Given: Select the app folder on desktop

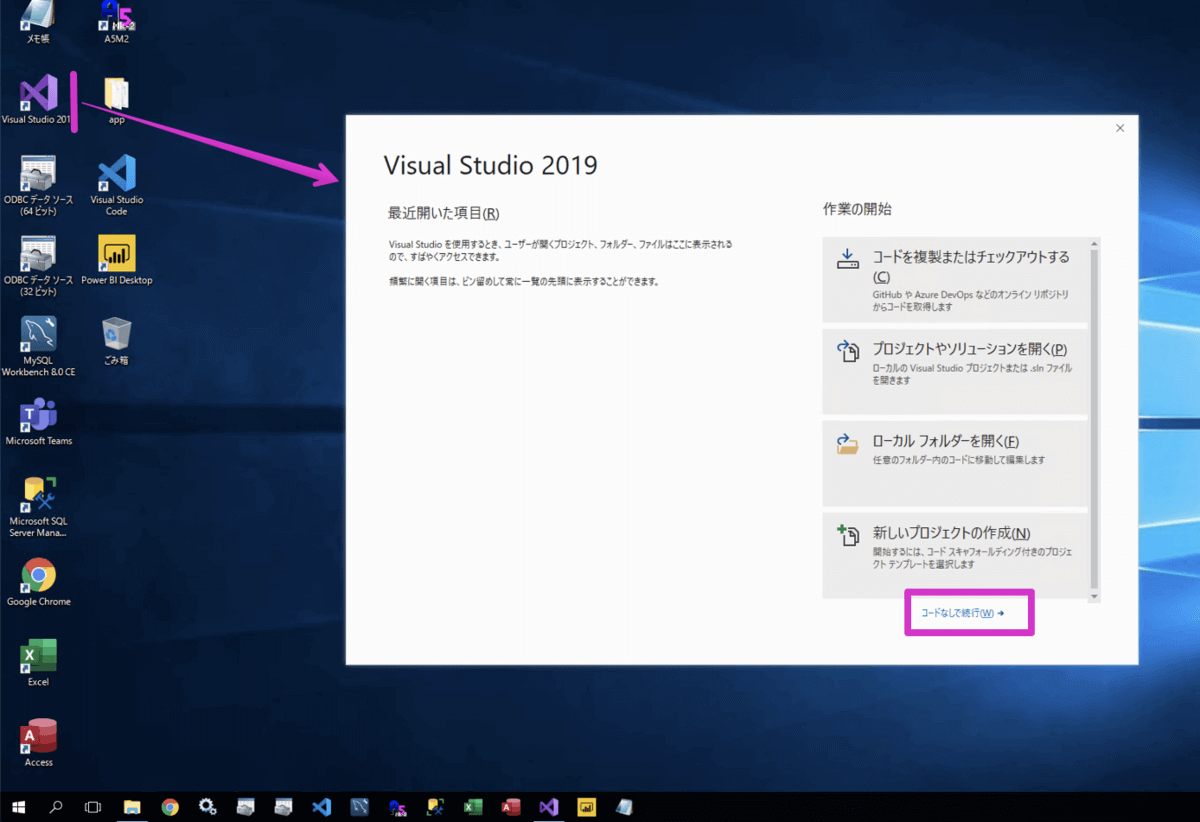Looking at the screenshot, I should pyautogui.click(x=117, y=100).
